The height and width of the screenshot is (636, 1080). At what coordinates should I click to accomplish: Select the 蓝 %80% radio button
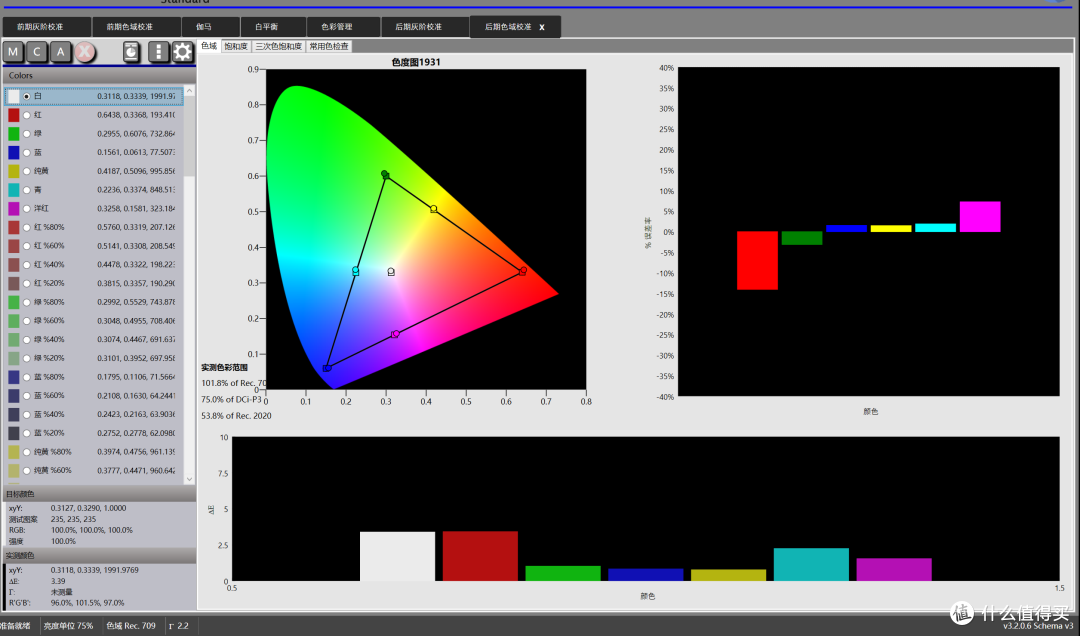click(27, 377)
